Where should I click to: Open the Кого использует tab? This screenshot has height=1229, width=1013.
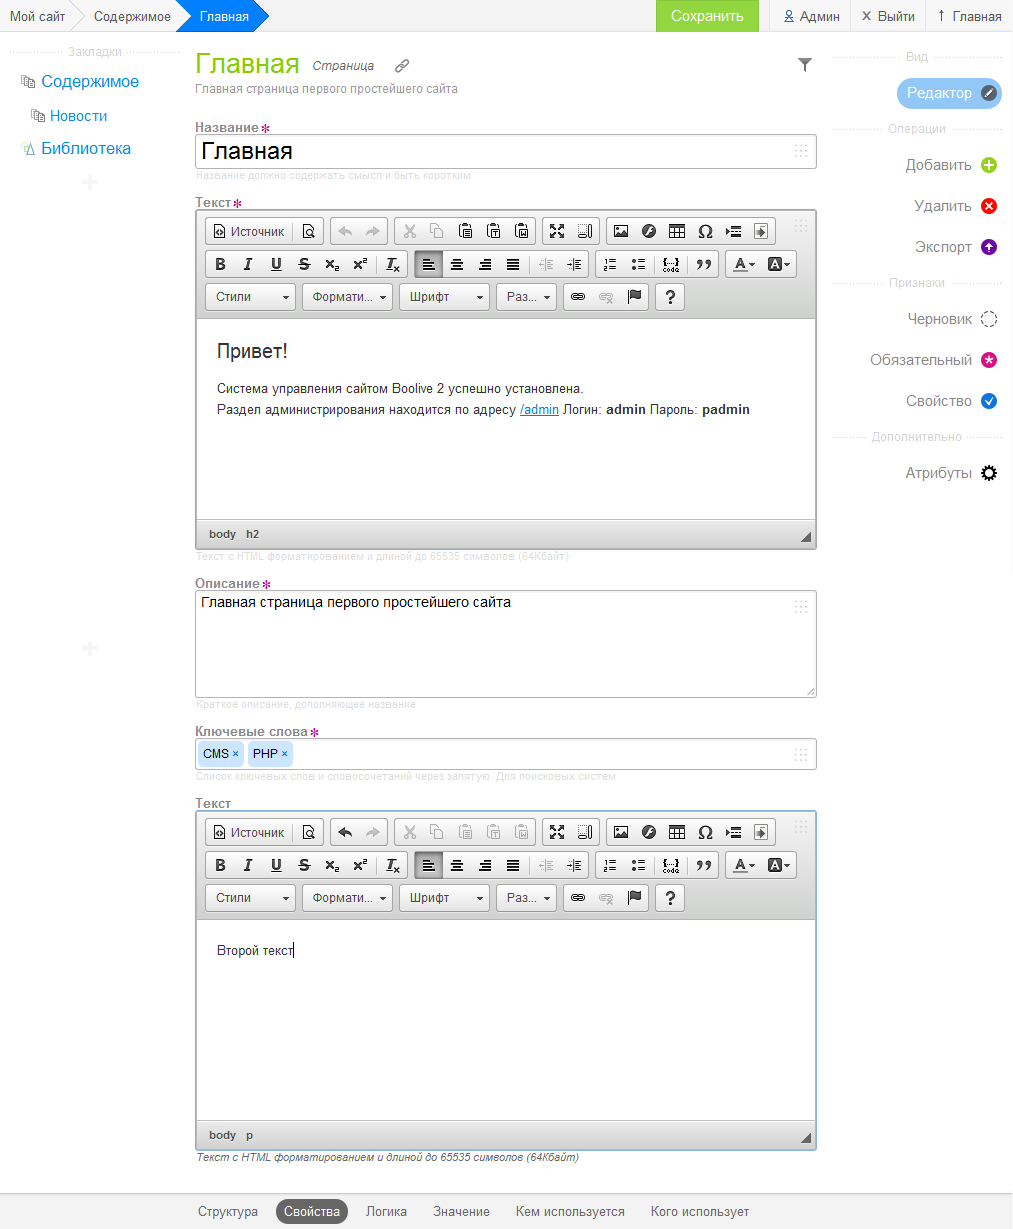(700, 1211)
